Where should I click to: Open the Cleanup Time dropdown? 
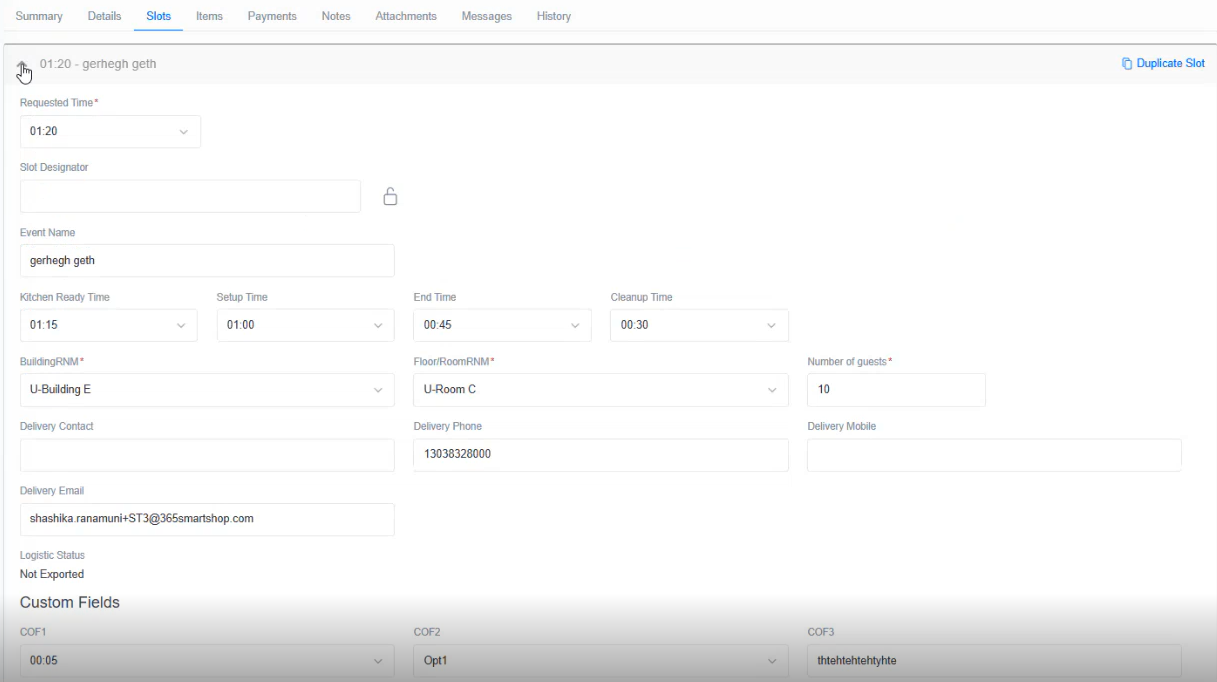tap(771, 325)
